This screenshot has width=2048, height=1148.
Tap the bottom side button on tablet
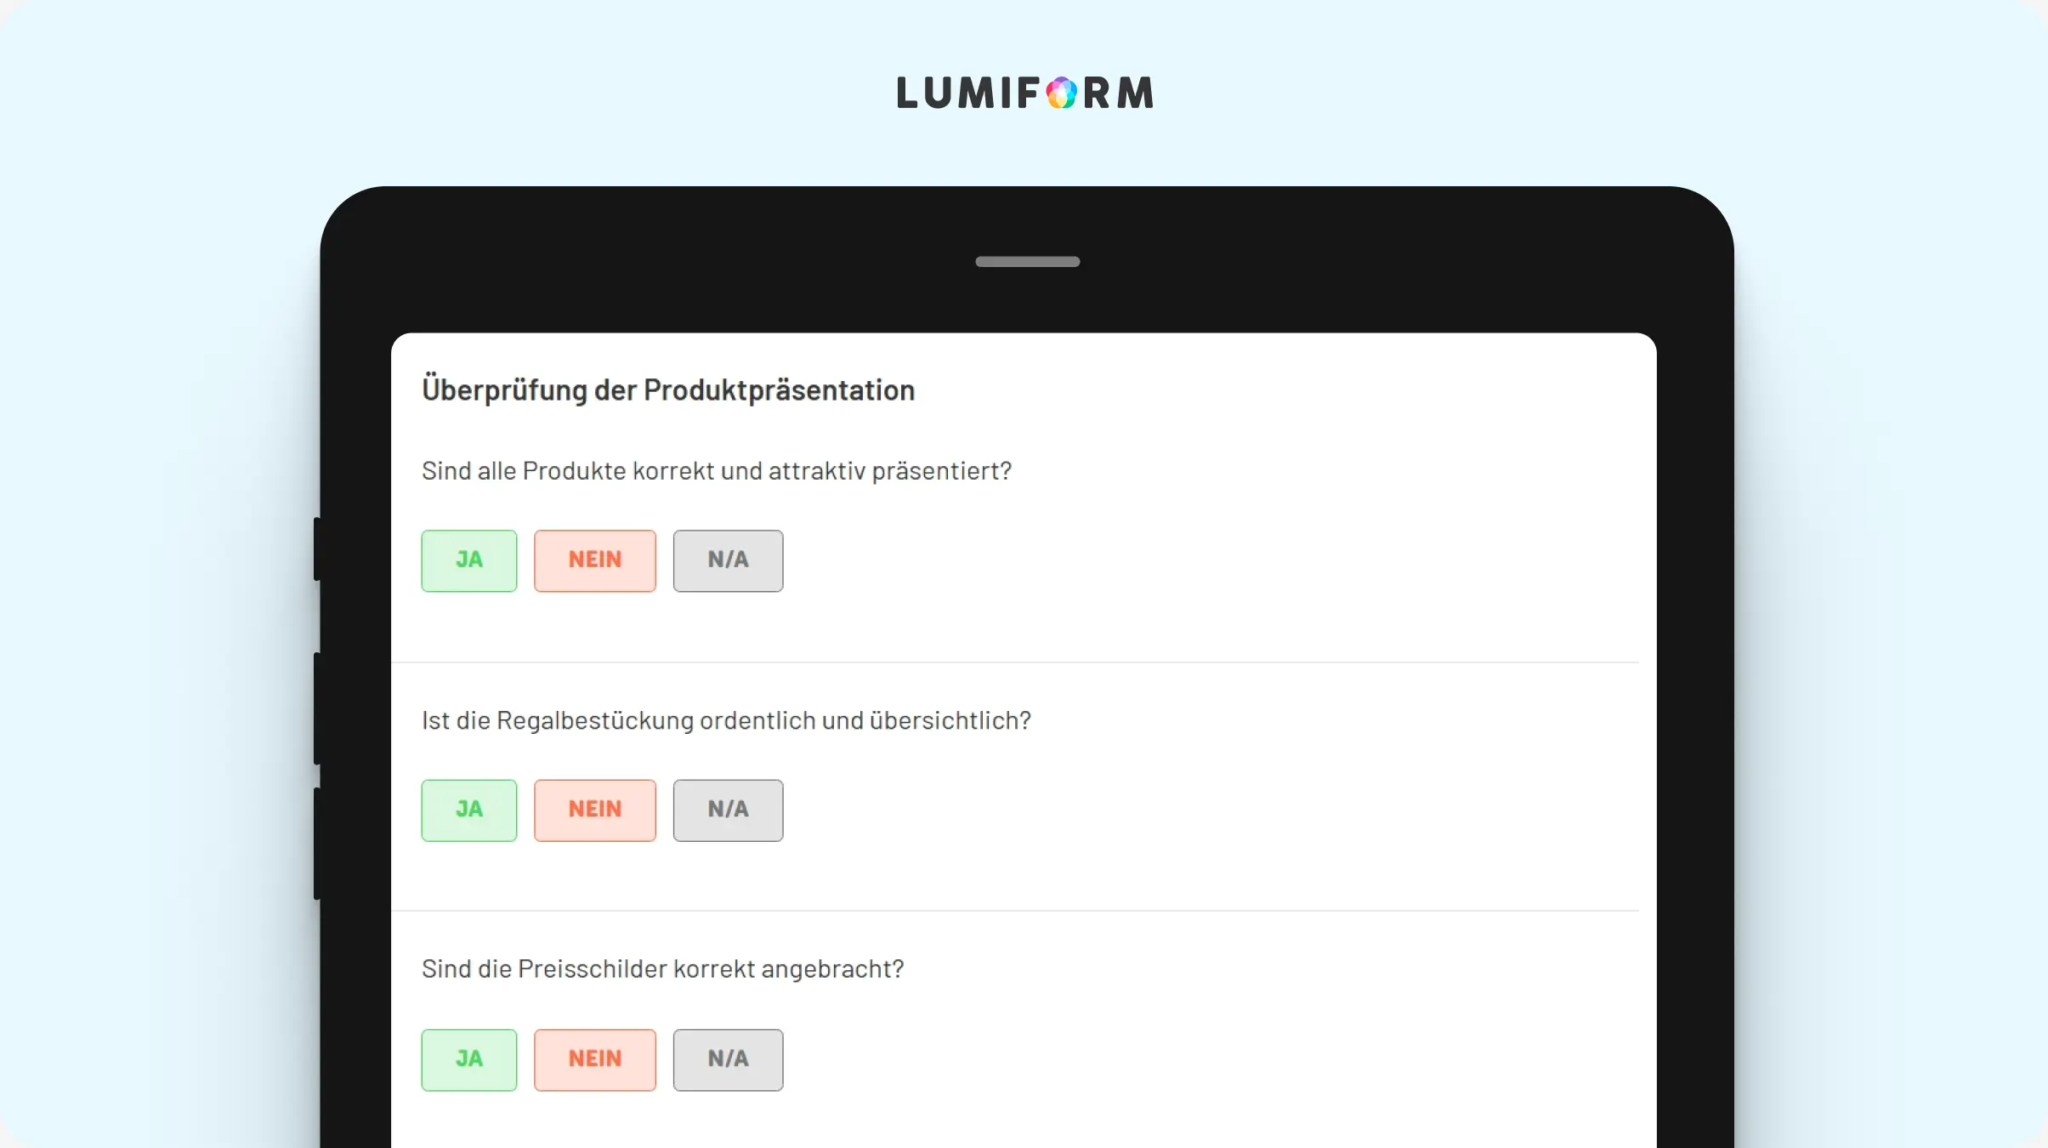(x=317, y=843)
